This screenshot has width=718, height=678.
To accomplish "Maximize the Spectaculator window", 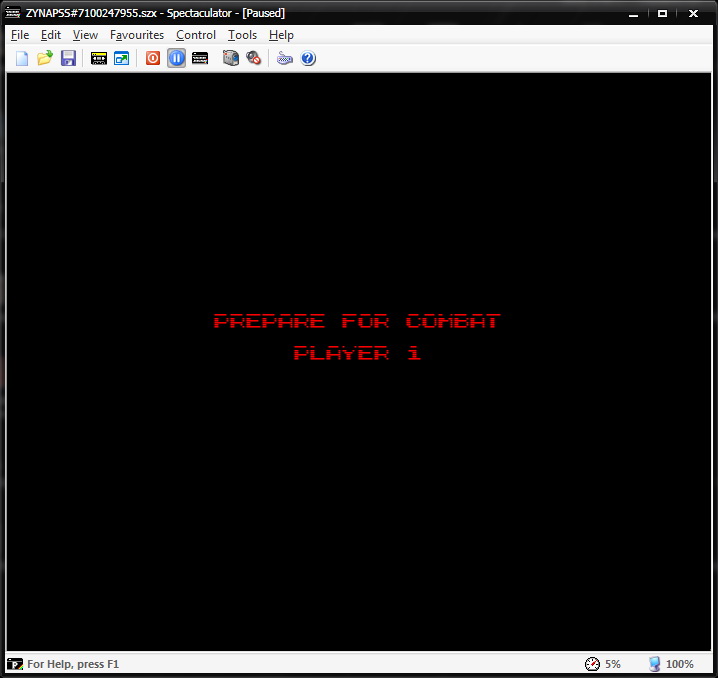I will (662, 14).
